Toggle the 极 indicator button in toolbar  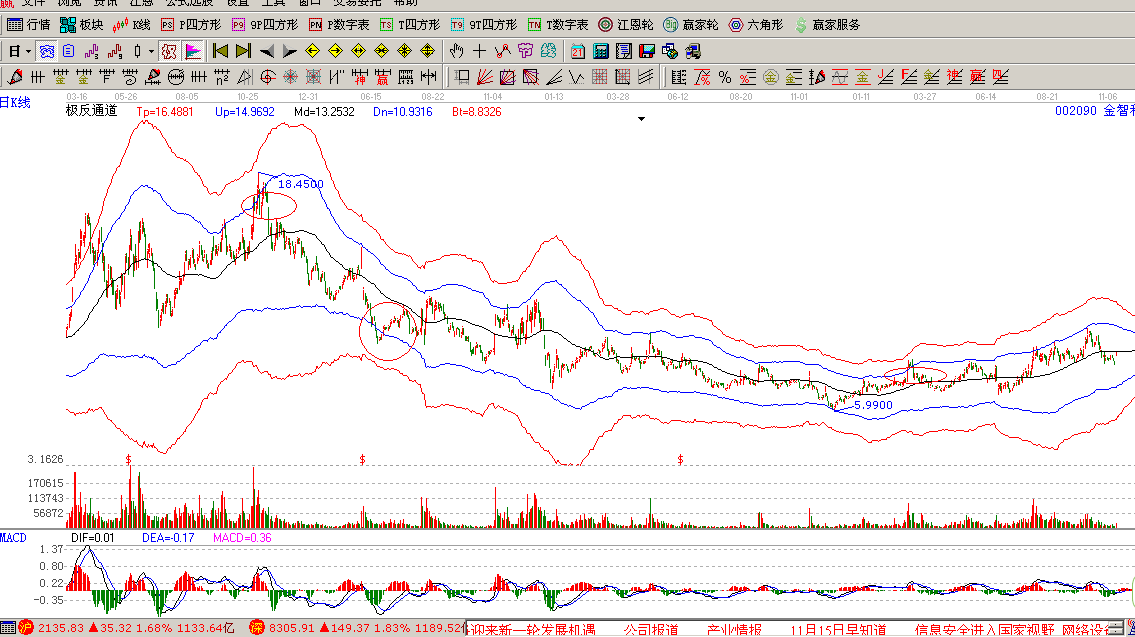click(x=170, y=51)
